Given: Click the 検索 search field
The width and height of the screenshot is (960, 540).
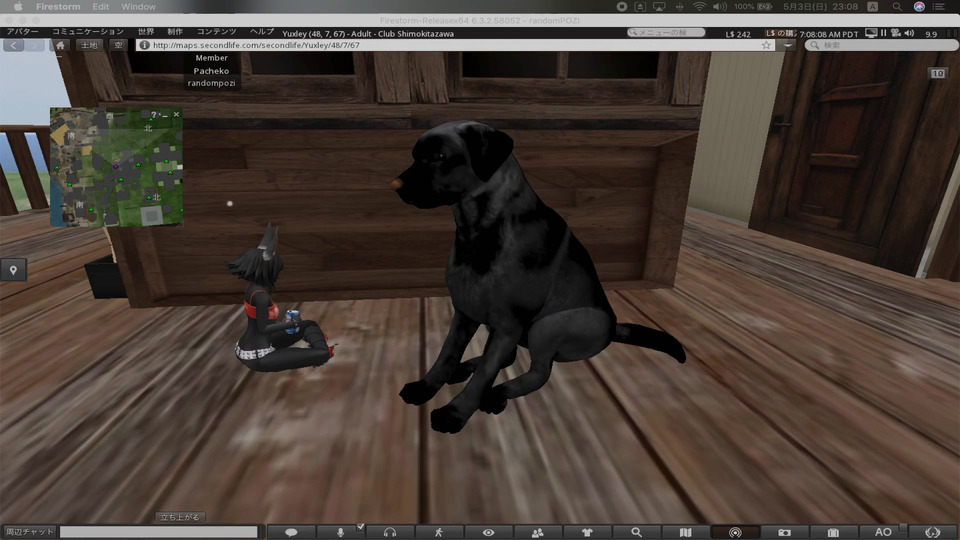Looking at the screenshot, I should (x=882, y=45).
